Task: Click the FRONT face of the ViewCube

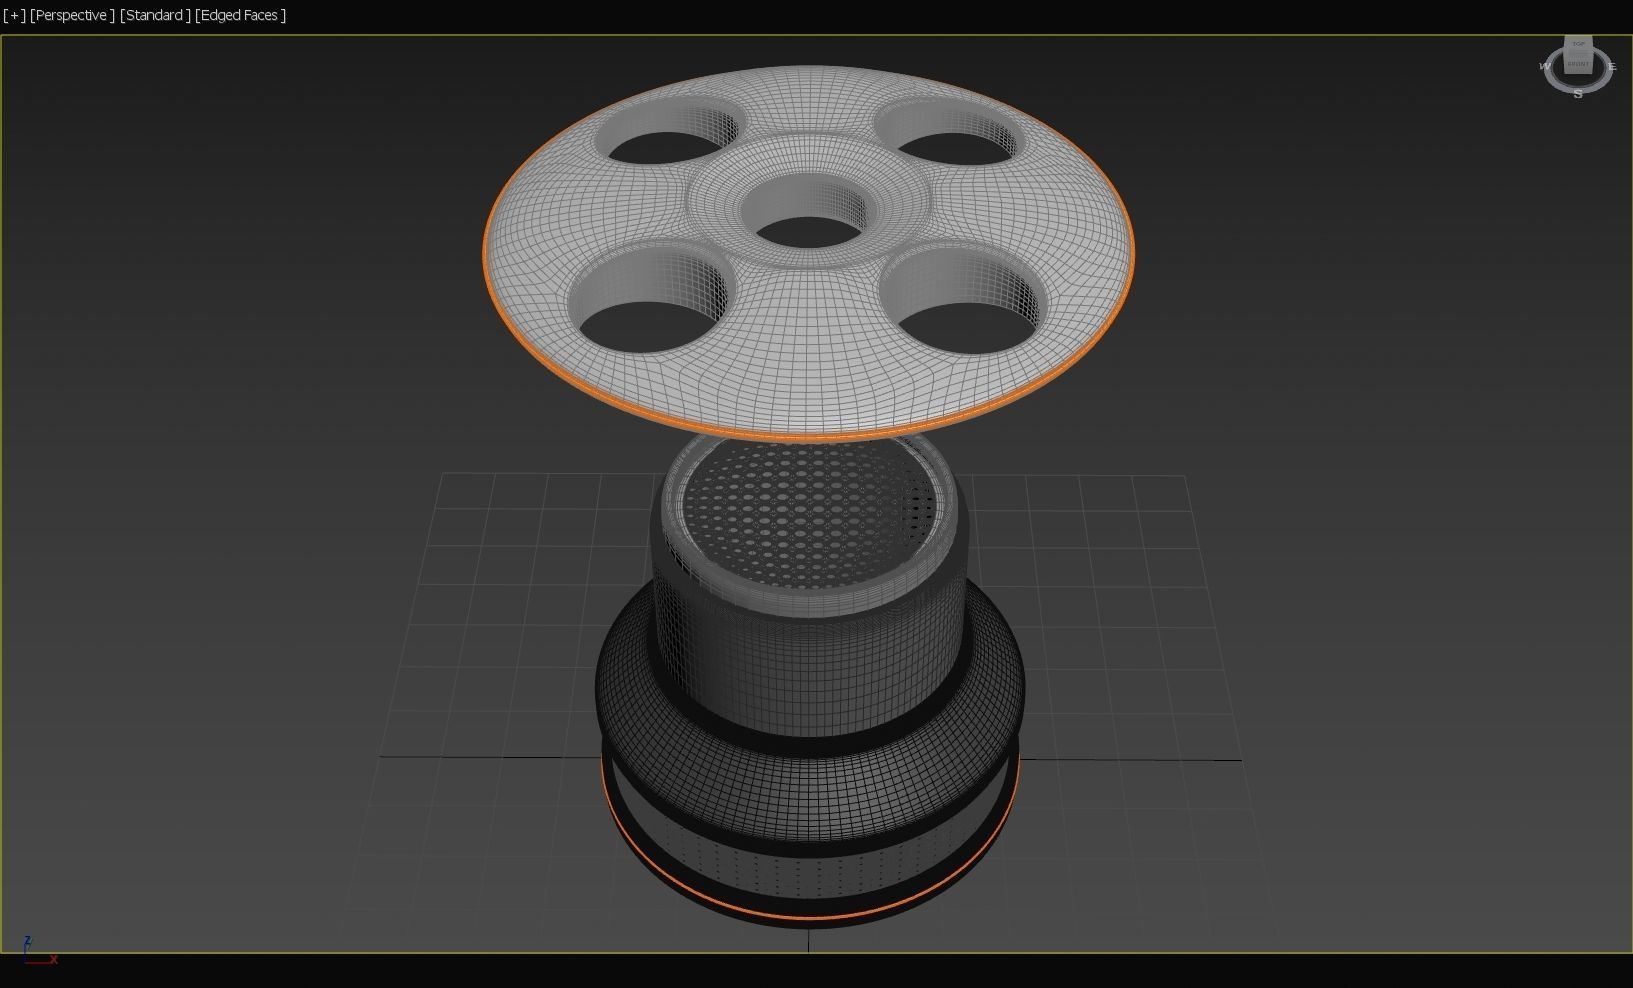Action: [x=1578, y=62]
